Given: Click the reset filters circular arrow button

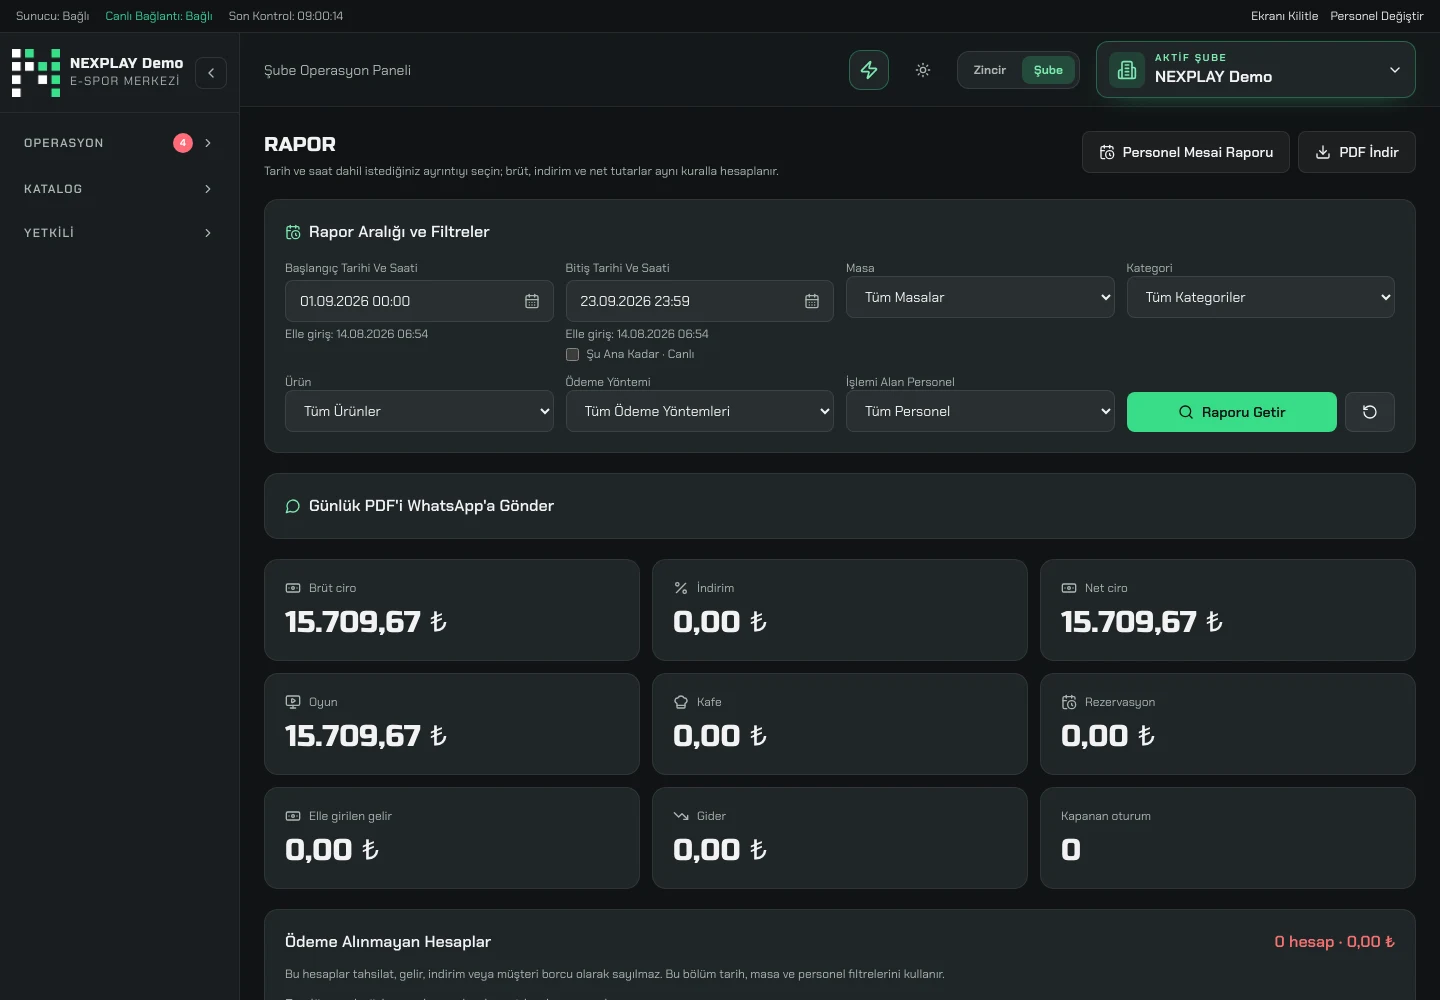Looking at the screenshot, I should [x=1370, y=412].
